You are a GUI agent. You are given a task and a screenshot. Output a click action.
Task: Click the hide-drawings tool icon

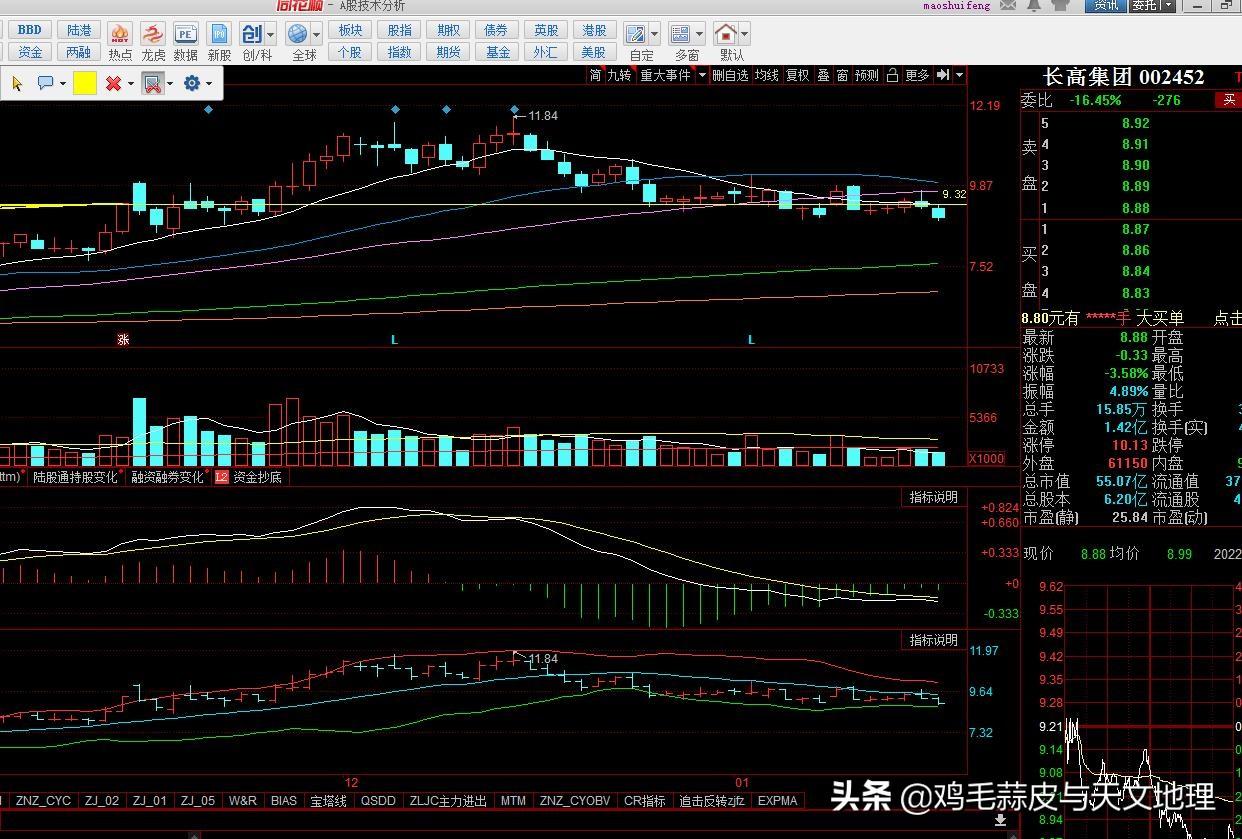click(x=152, y=84)
